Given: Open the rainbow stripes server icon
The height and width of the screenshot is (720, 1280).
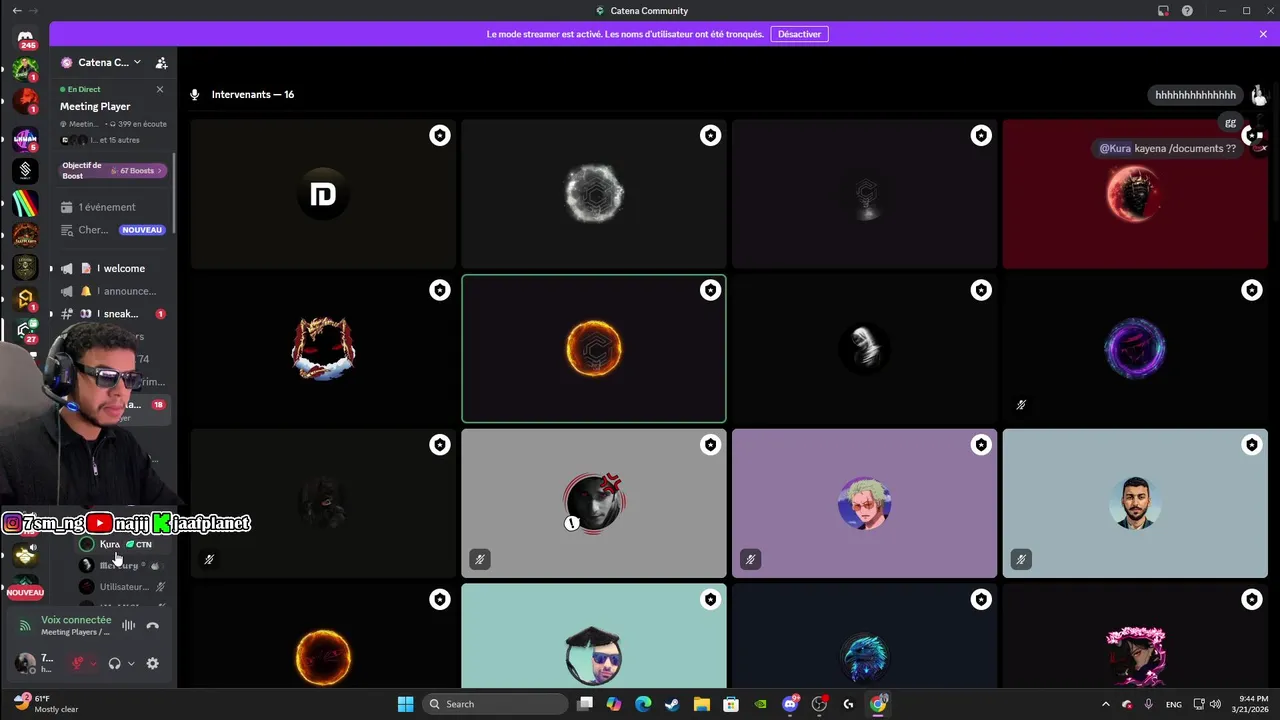Looking at the screenshot, I should click(26, 203).
